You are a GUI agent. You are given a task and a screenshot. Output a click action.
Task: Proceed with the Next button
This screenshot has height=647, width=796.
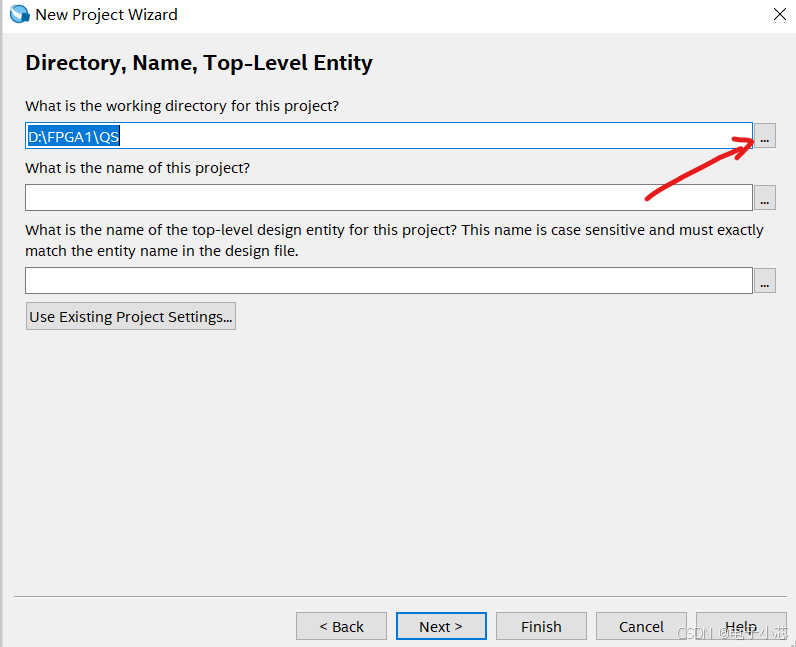[441, 627]
